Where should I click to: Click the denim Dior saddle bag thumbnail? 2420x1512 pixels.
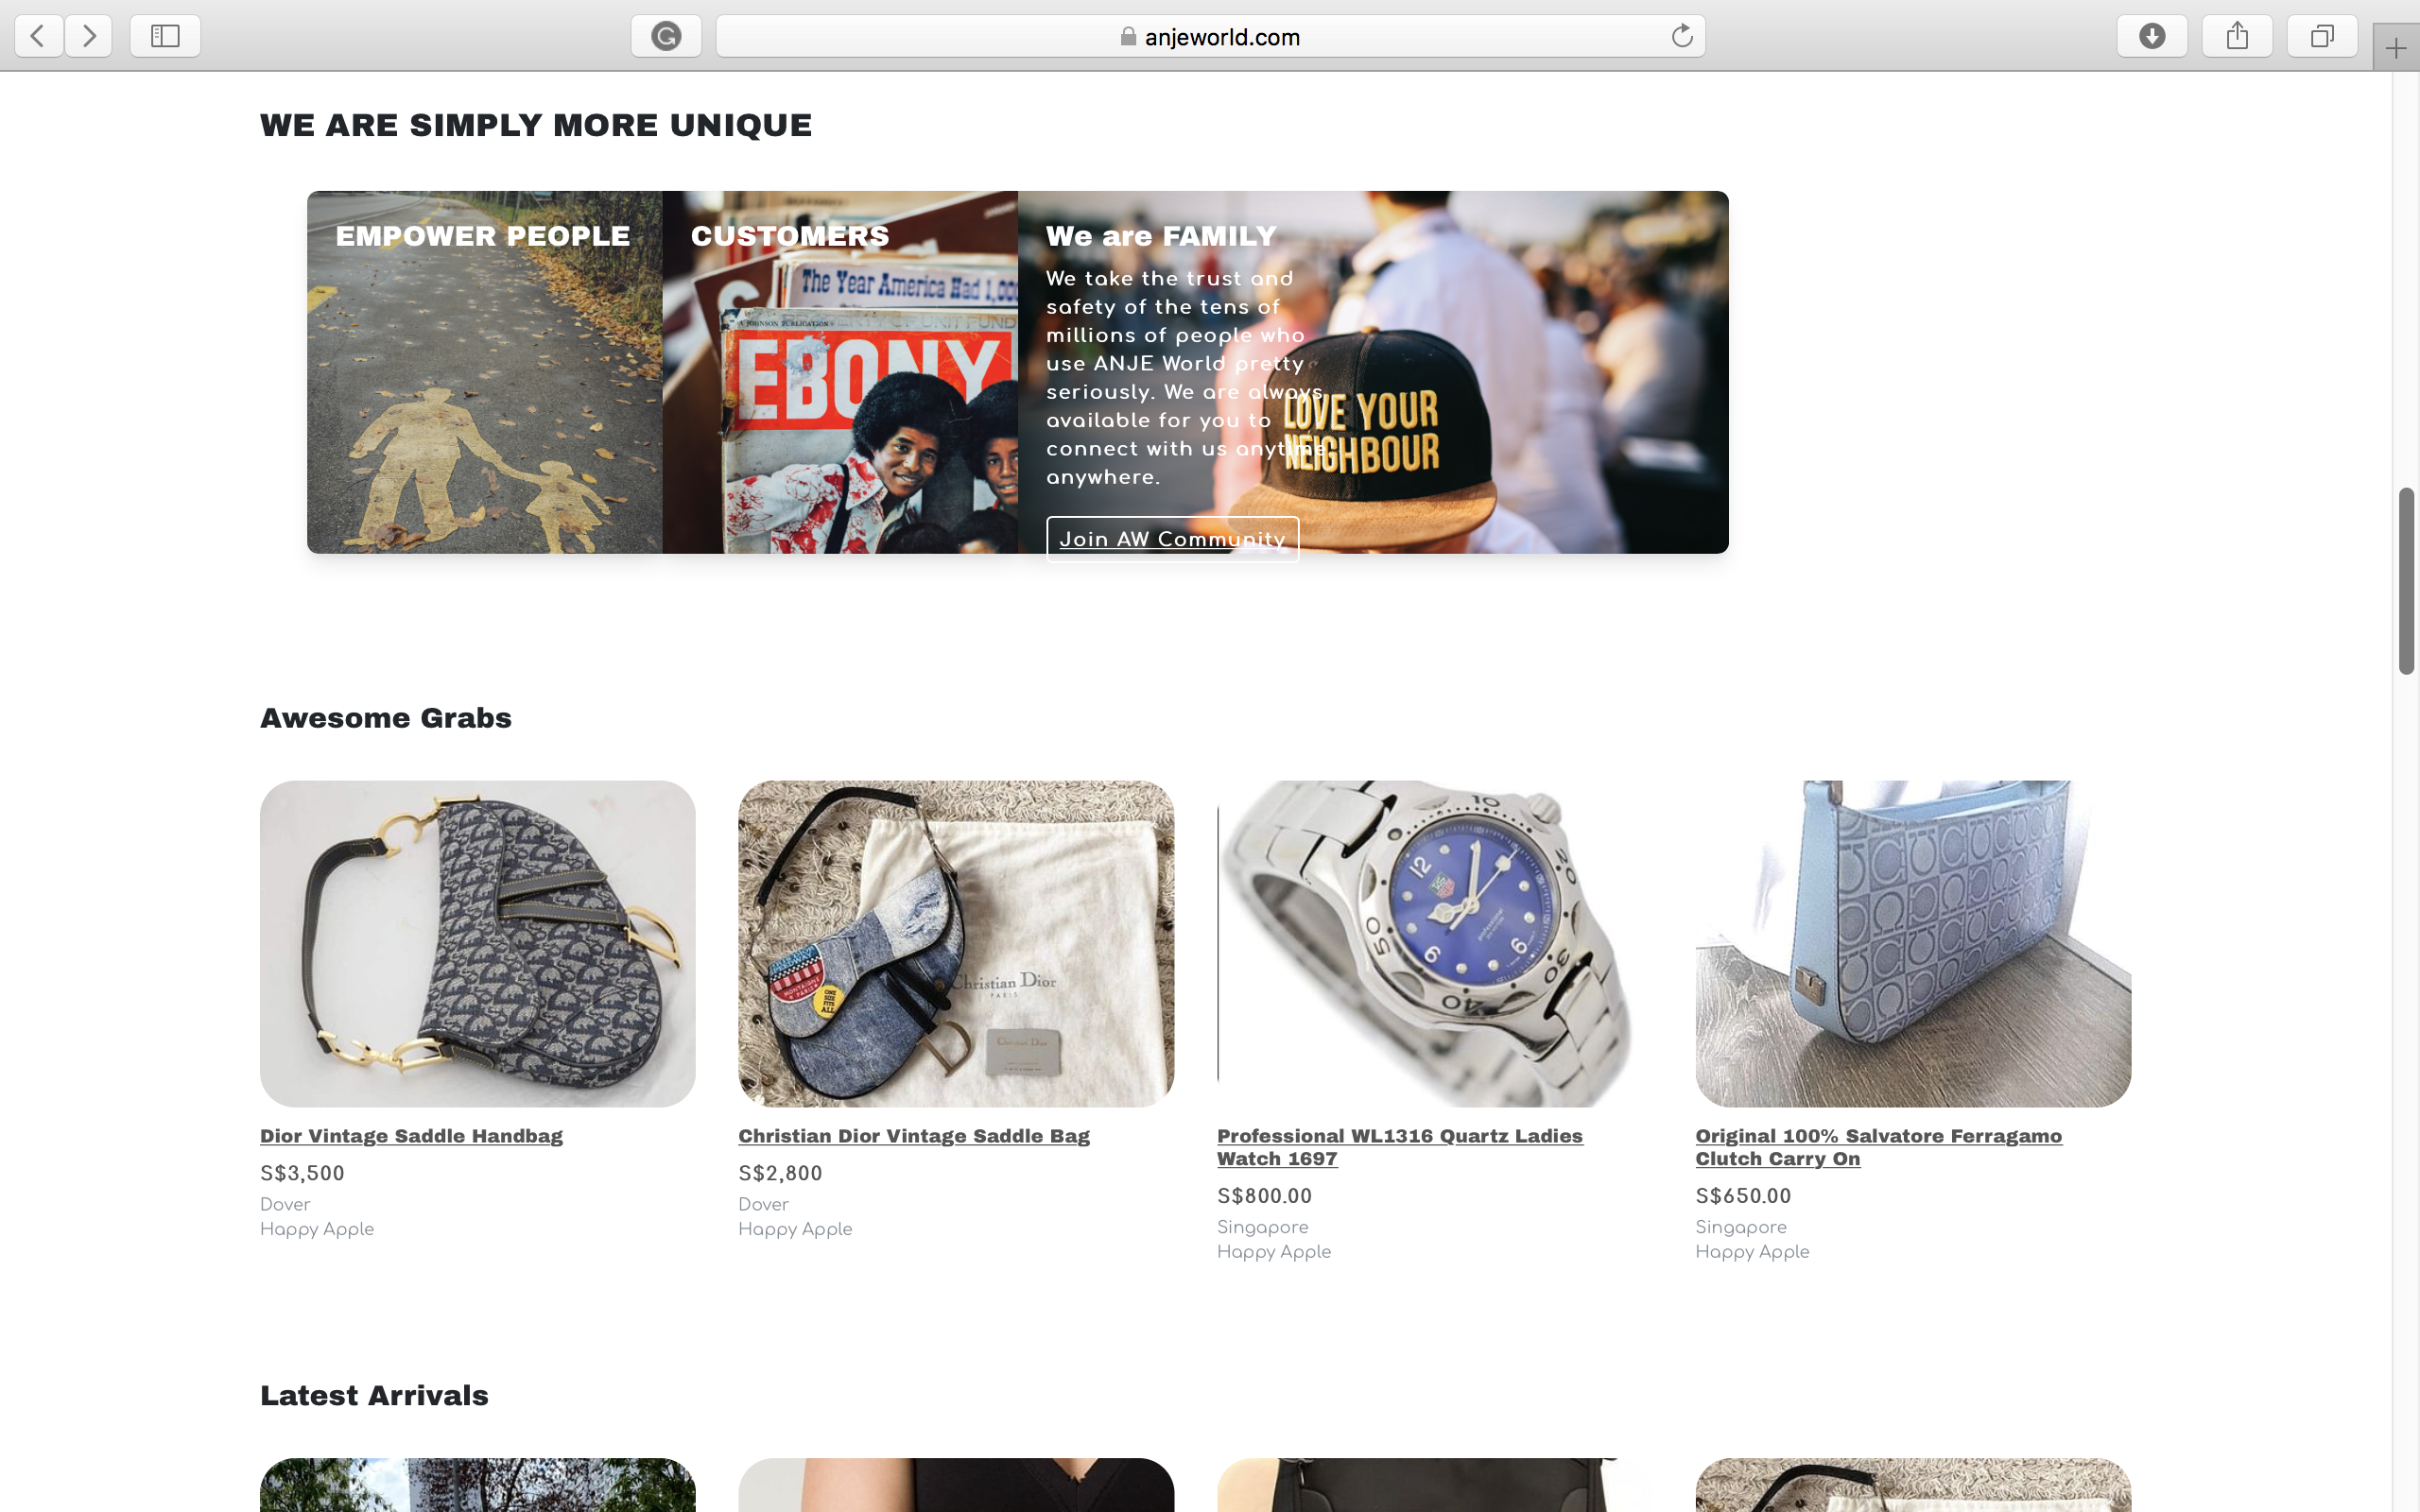(955, 943)
